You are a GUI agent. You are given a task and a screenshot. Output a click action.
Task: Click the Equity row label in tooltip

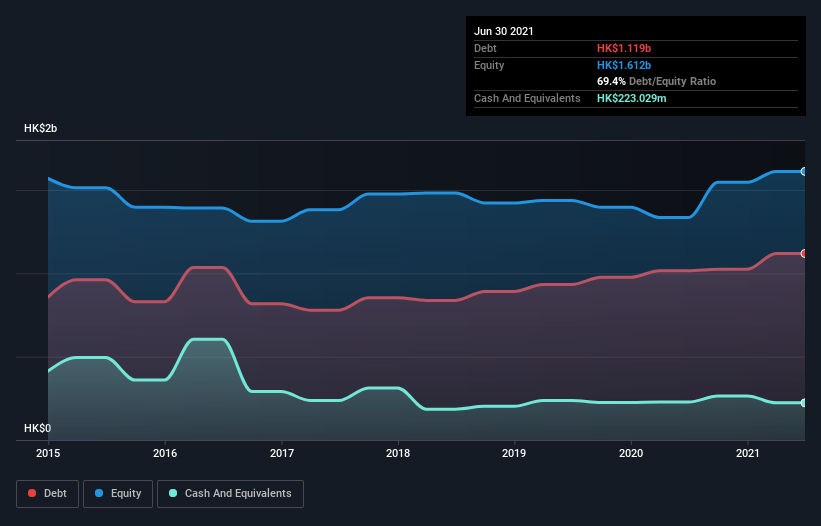point(489,65)
